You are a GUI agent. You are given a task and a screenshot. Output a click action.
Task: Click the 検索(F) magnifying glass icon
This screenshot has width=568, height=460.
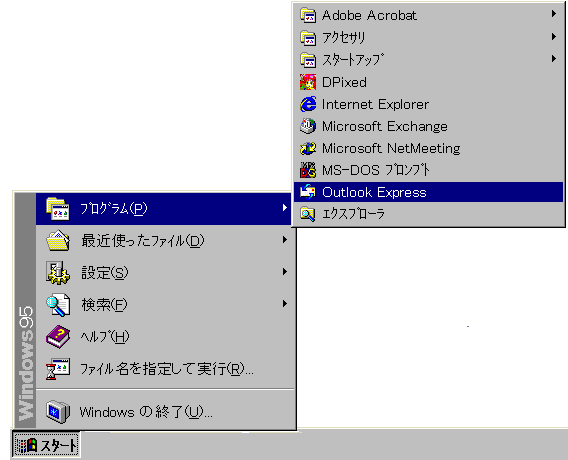58,305
